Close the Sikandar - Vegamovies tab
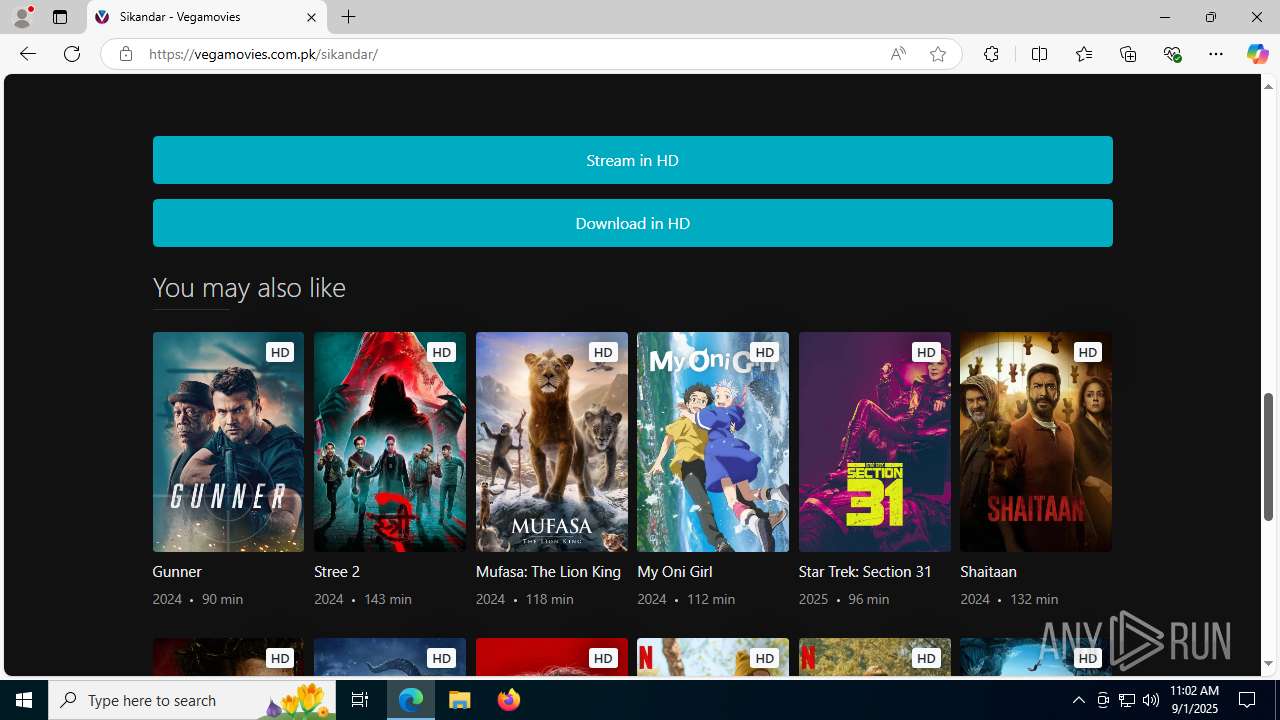 pos(311,17)
